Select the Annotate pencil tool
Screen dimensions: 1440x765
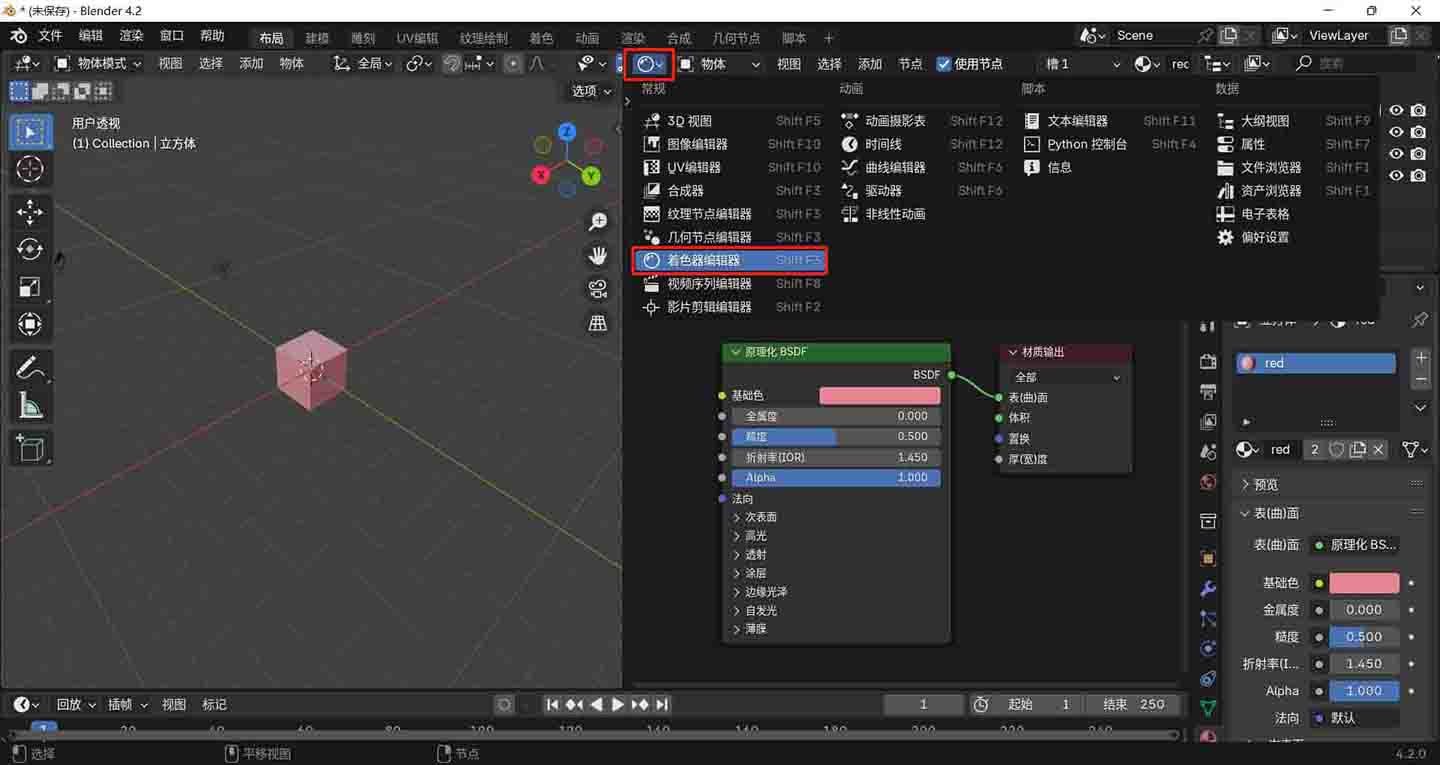pyautogui.click(x=30, y=368)
